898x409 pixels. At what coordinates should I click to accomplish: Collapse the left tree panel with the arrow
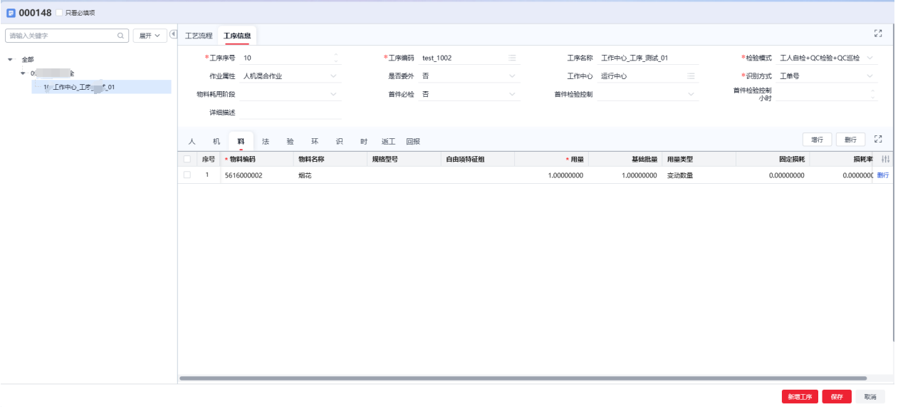pyautogui.click(x=173, y=34)
